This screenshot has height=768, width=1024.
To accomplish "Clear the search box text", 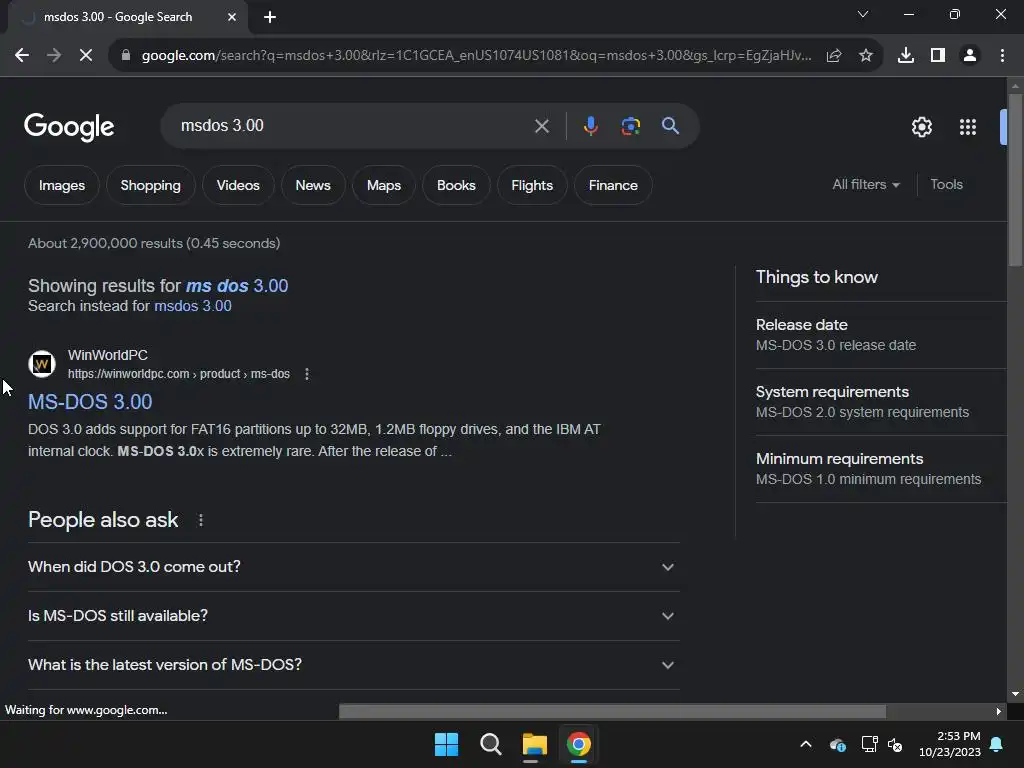I will click(x=541, y=126).
